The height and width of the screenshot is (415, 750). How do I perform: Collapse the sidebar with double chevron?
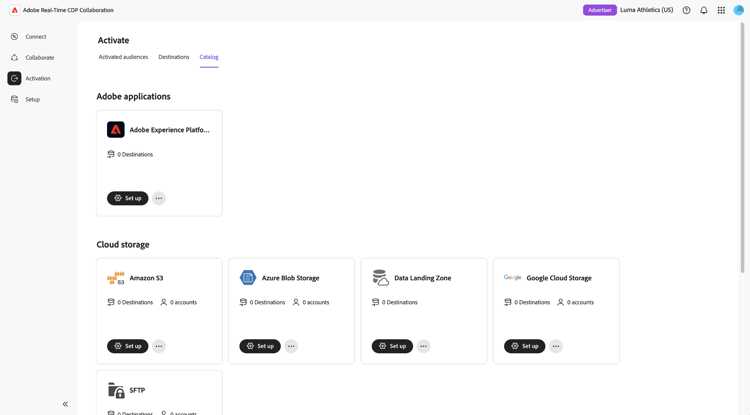click(65, 404)
